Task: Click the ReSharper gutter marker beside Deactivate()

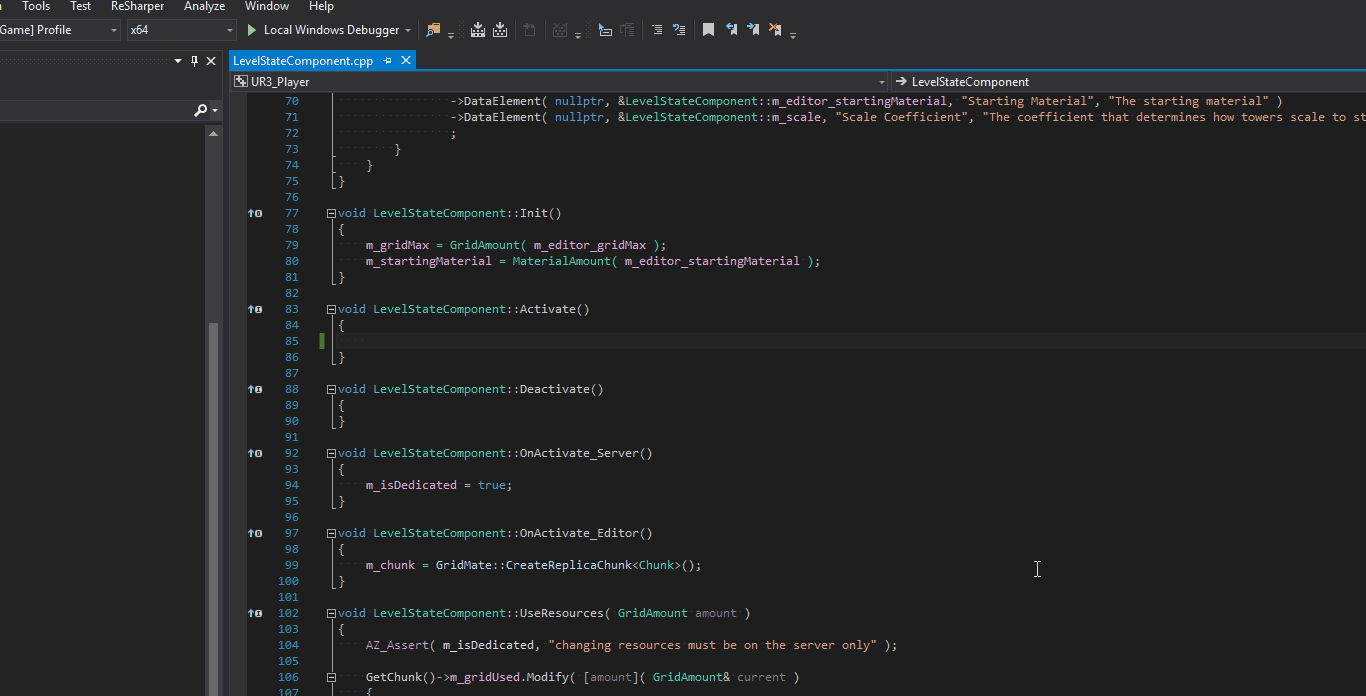Action: point(255,389)
